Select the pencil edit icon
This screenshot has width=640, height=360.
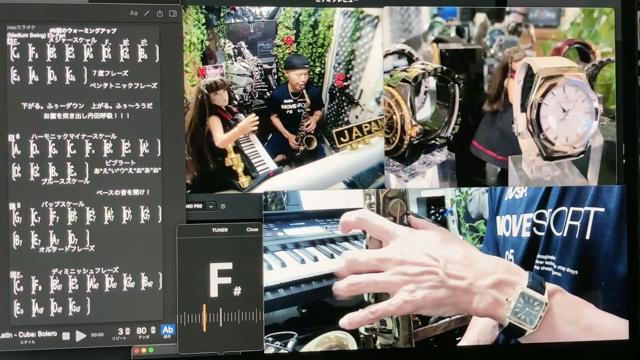pyautogui.click(x=147, y=13)
